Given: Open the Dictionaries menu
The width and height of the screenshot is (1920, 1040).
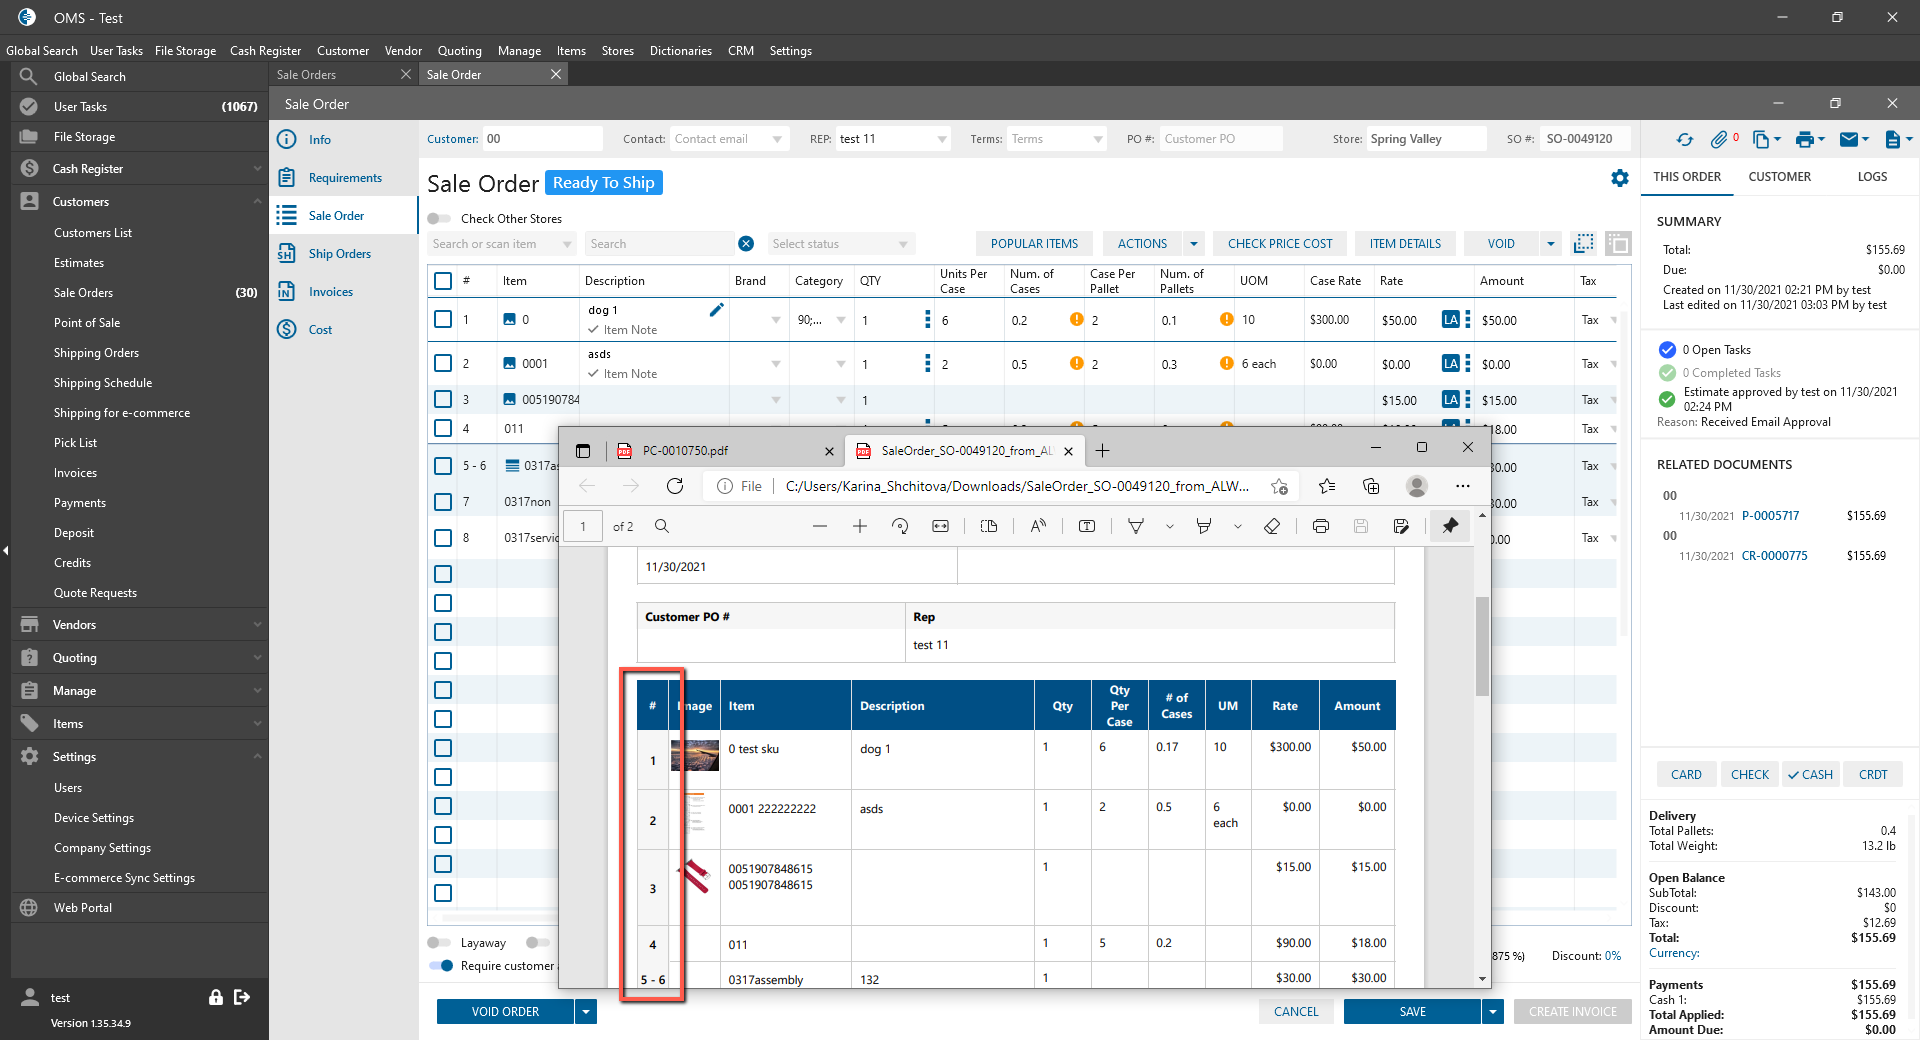Looking at the screenshot, I should click(680, 51).
